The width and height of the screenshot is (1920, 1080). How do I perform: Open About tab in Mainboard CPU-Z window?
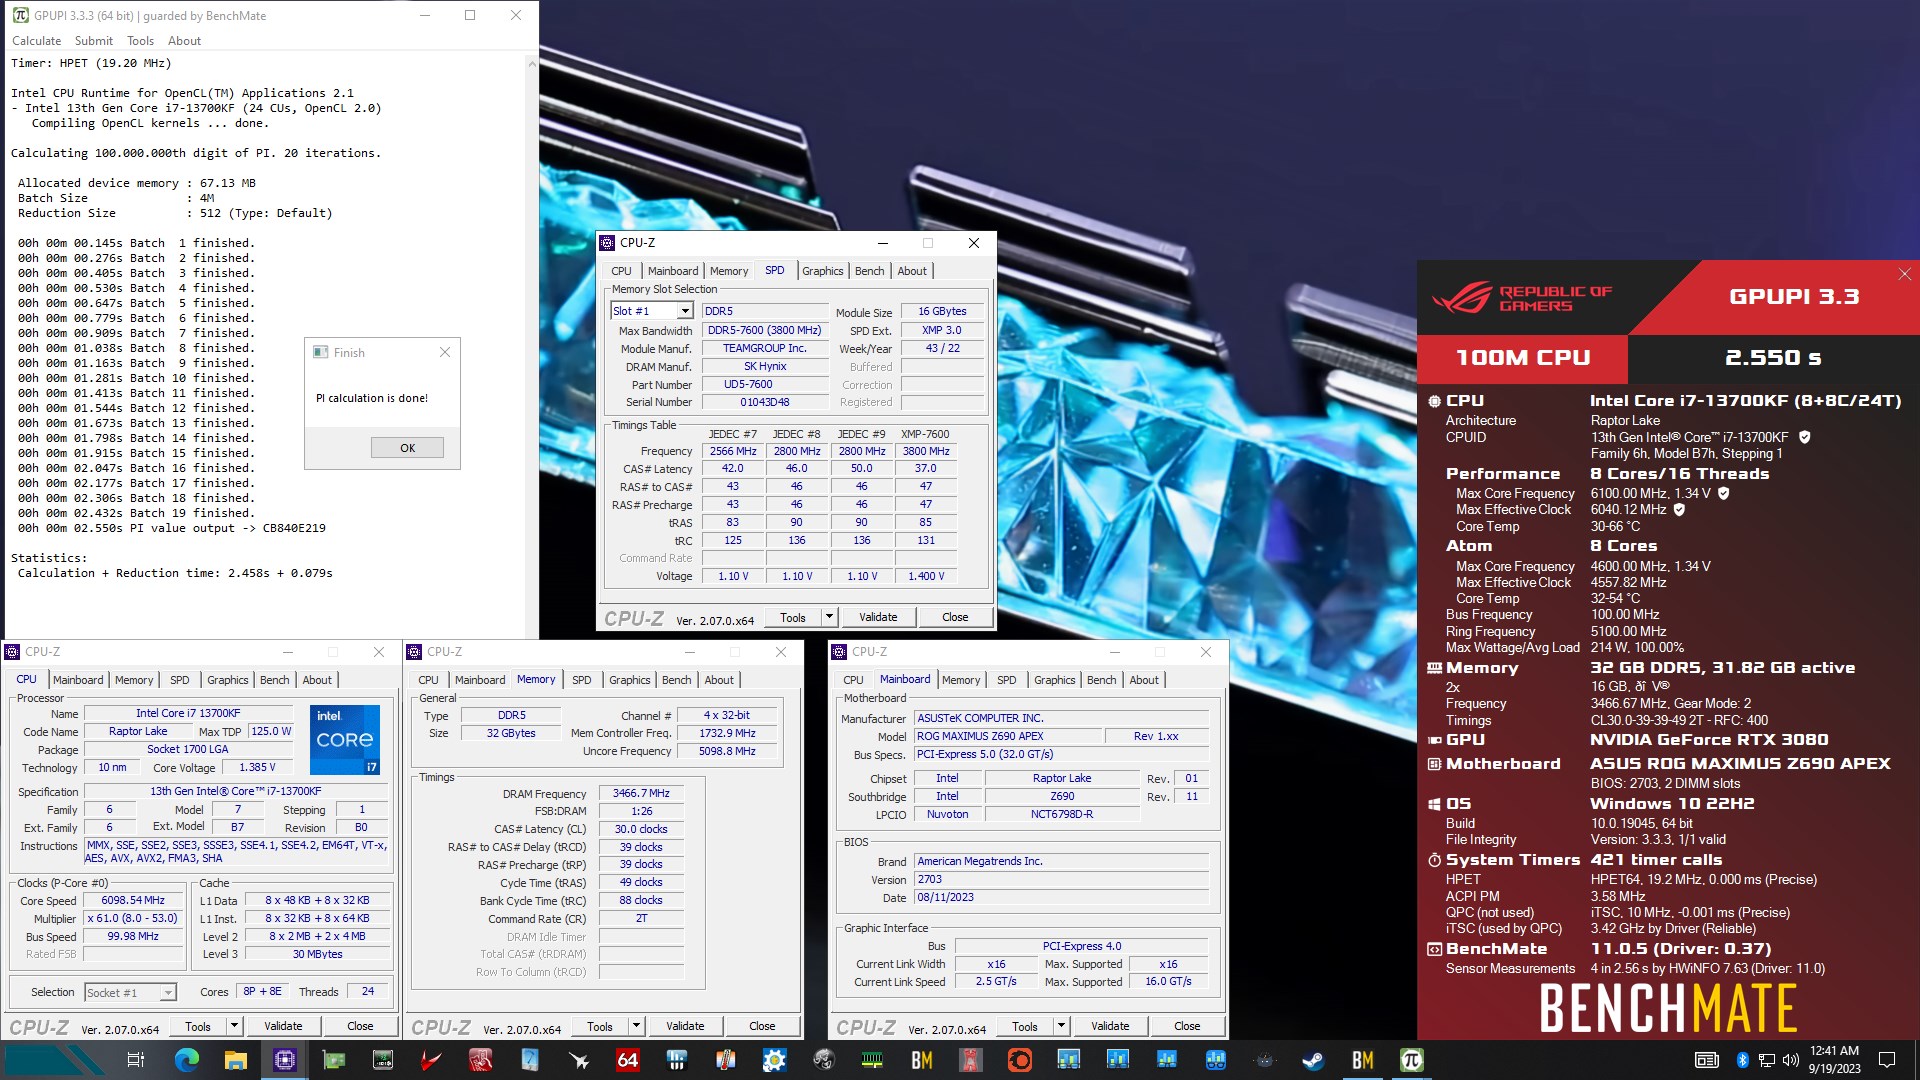tap(1144, 680)
